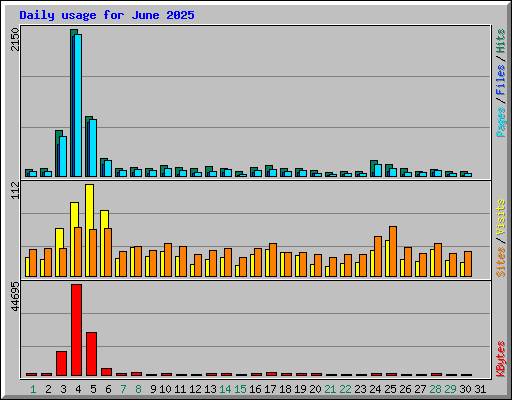Click the 'Files' legend label
This screenshot has width=512, height=400.
[501, 80]
